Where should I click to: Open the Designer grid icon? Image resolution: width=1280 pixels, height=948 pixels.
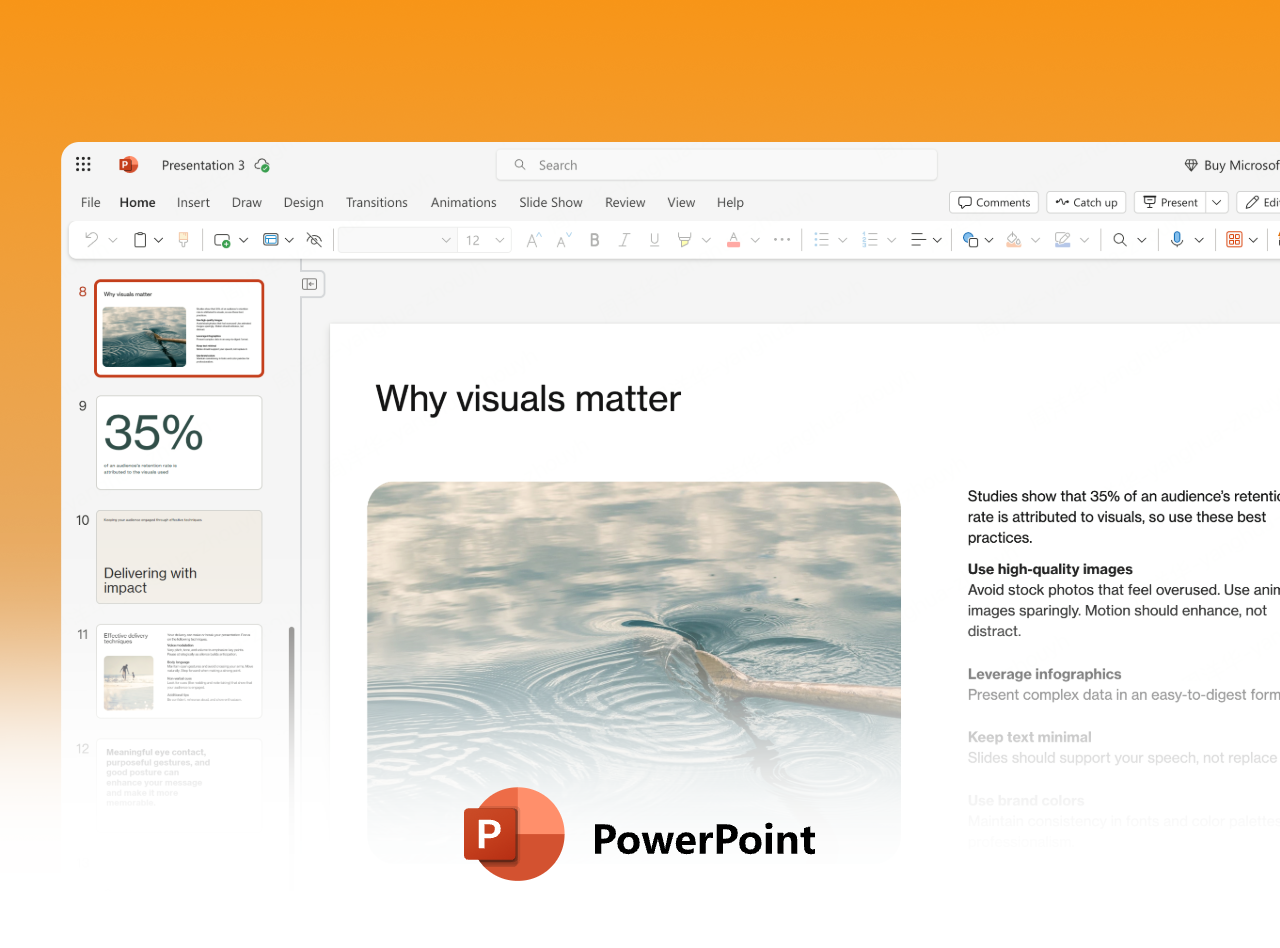pos(1234,240)
